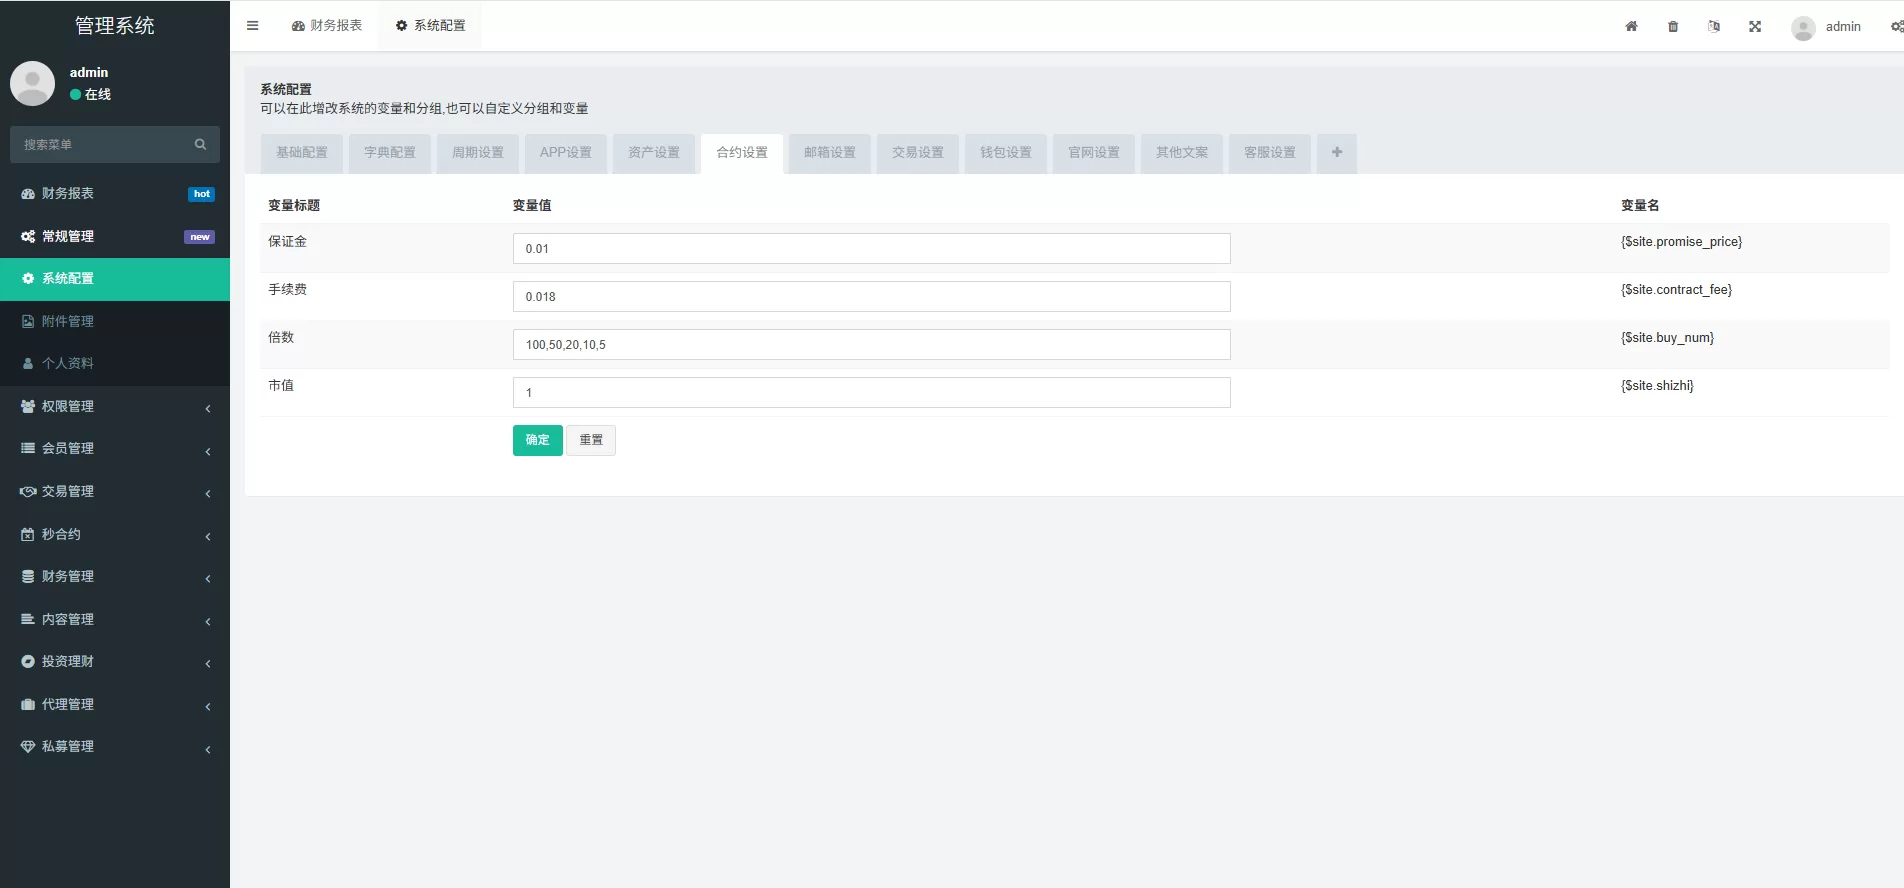Screen dimensions: 1904x888
Task: Click the home icon in top bar
Action: point(1631,27)
